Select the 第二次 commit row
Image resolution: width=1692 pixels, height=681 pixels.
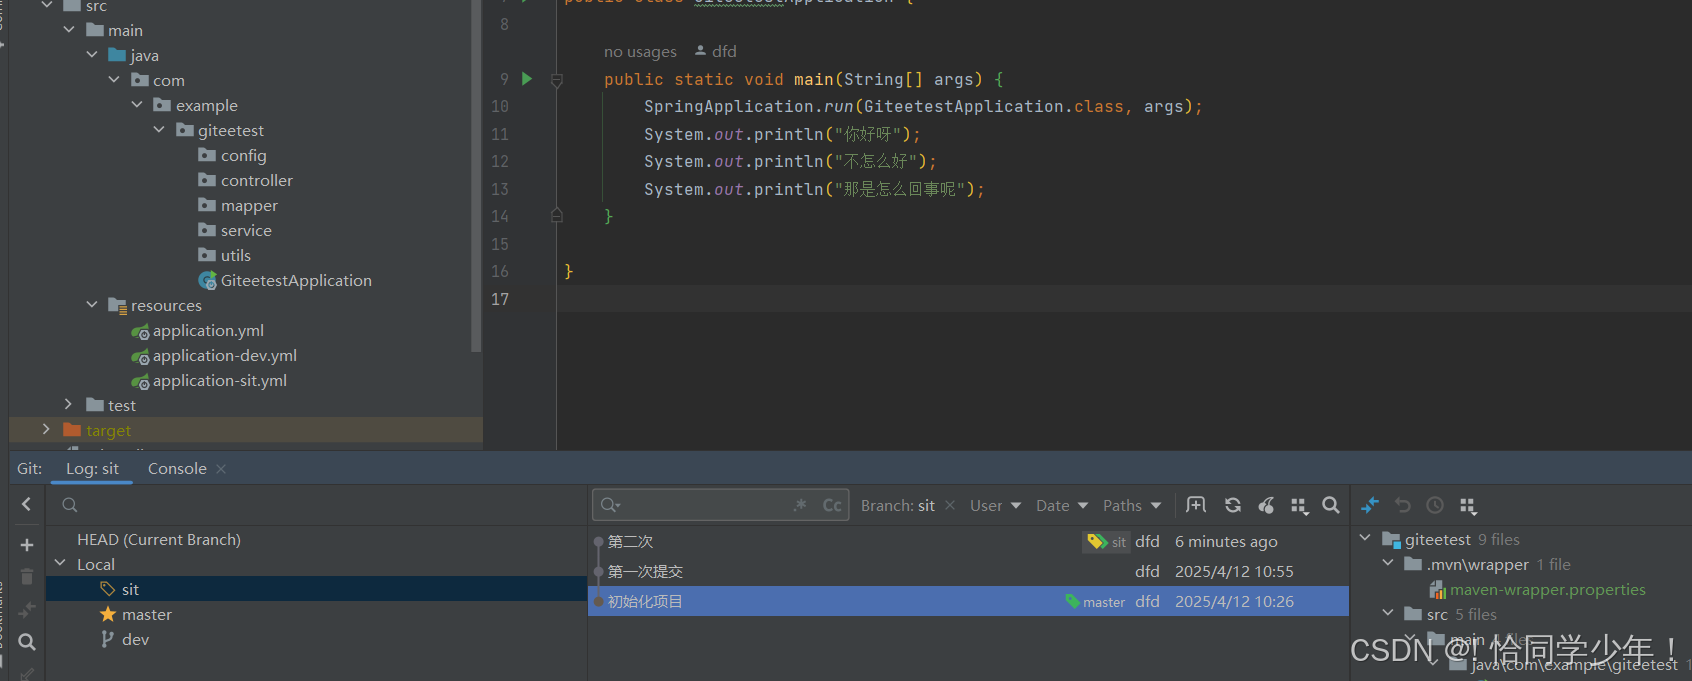[x=968, y=542]
